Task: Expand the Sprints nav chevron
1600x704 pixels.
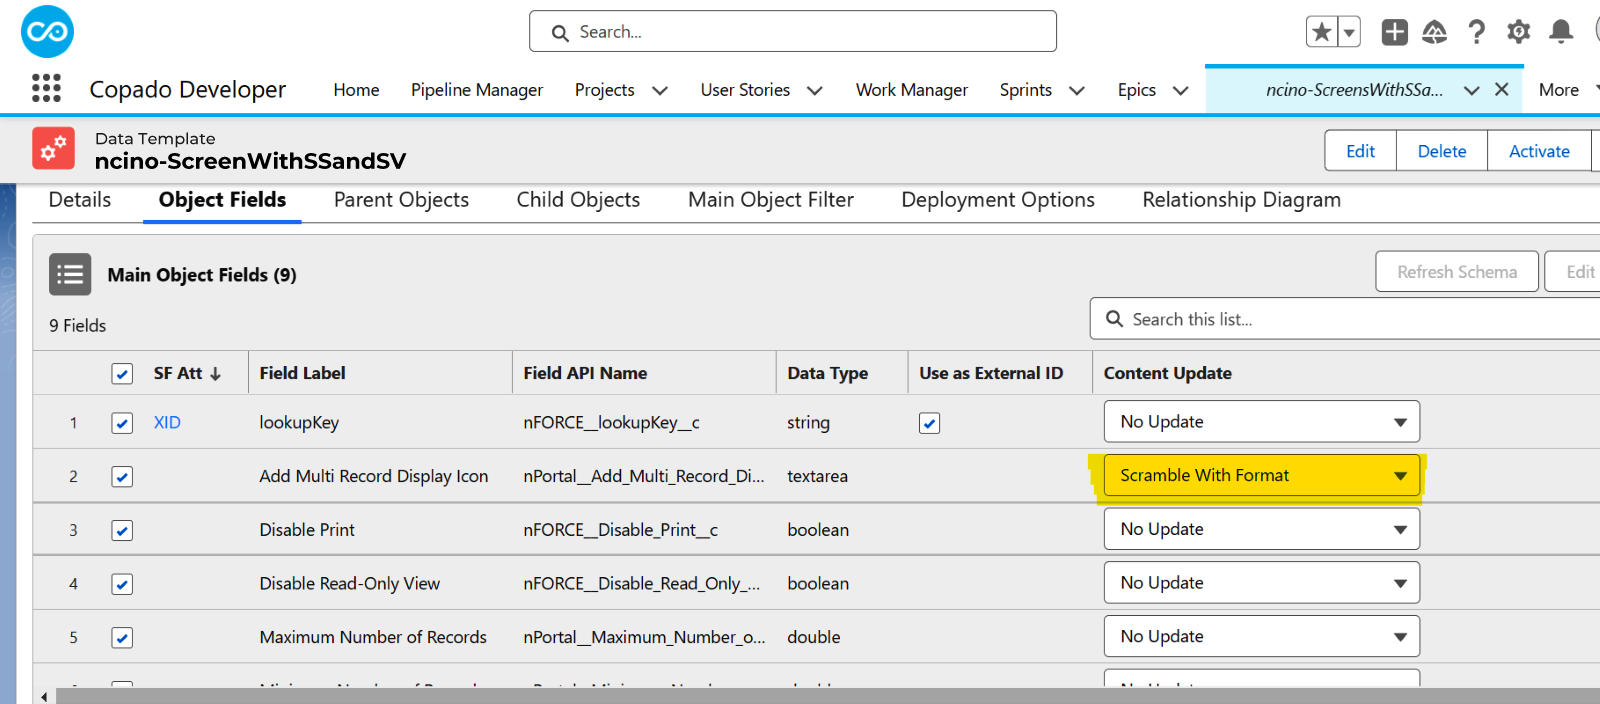Action: coord(1077,90)
